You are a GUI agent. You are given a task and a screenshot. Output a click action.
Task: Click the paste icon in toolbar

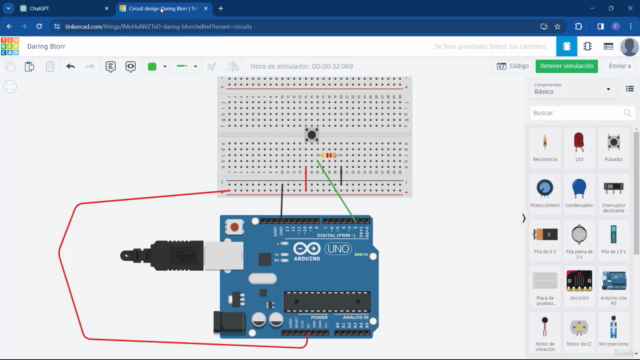coord(29,66)
